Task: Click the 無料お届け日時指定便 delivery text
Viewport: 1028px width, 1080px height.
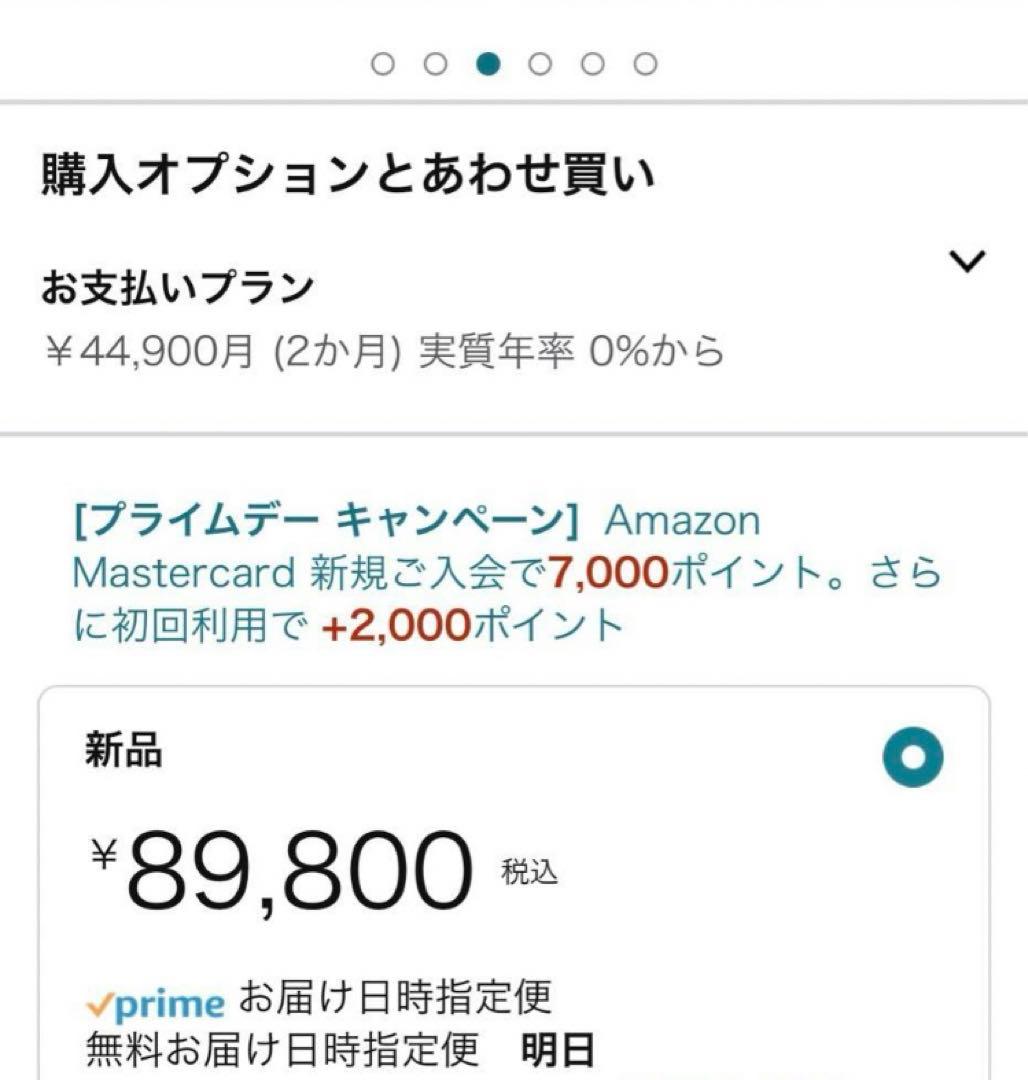Action: (283, 1051)
